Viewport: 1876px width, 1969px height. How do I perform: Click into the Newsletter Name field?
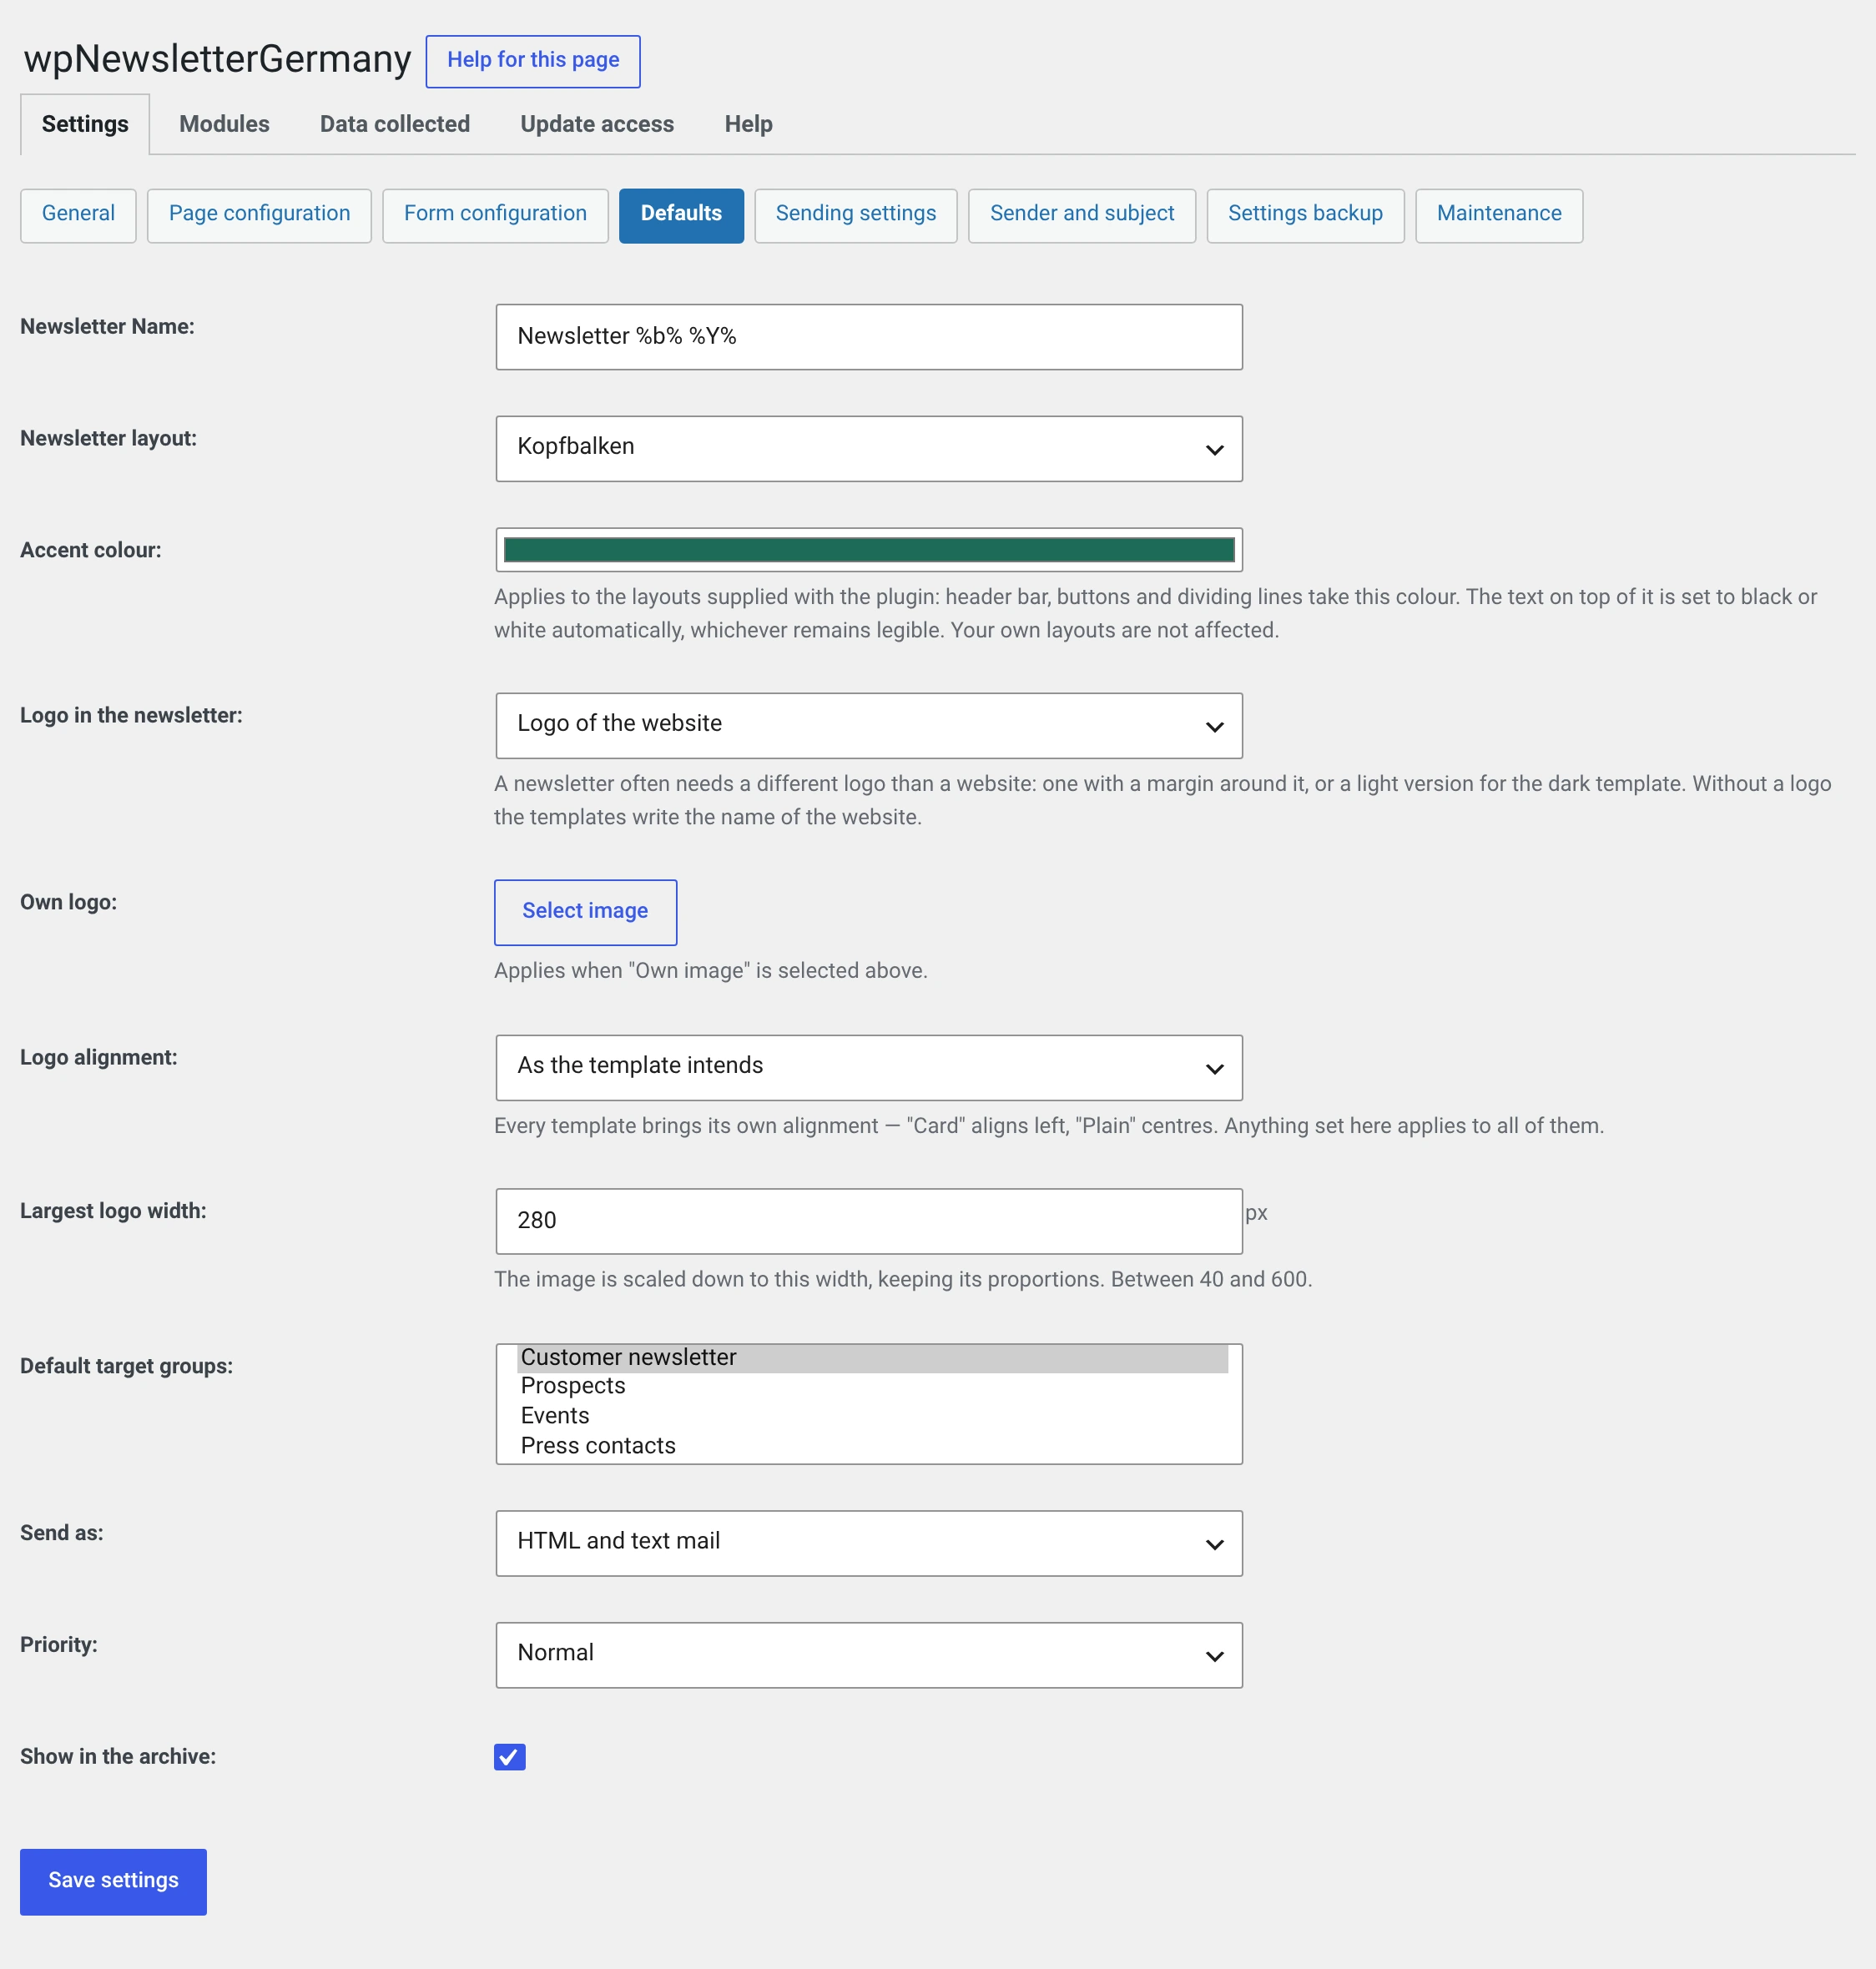pyautogui.click(x=868, y=337)
